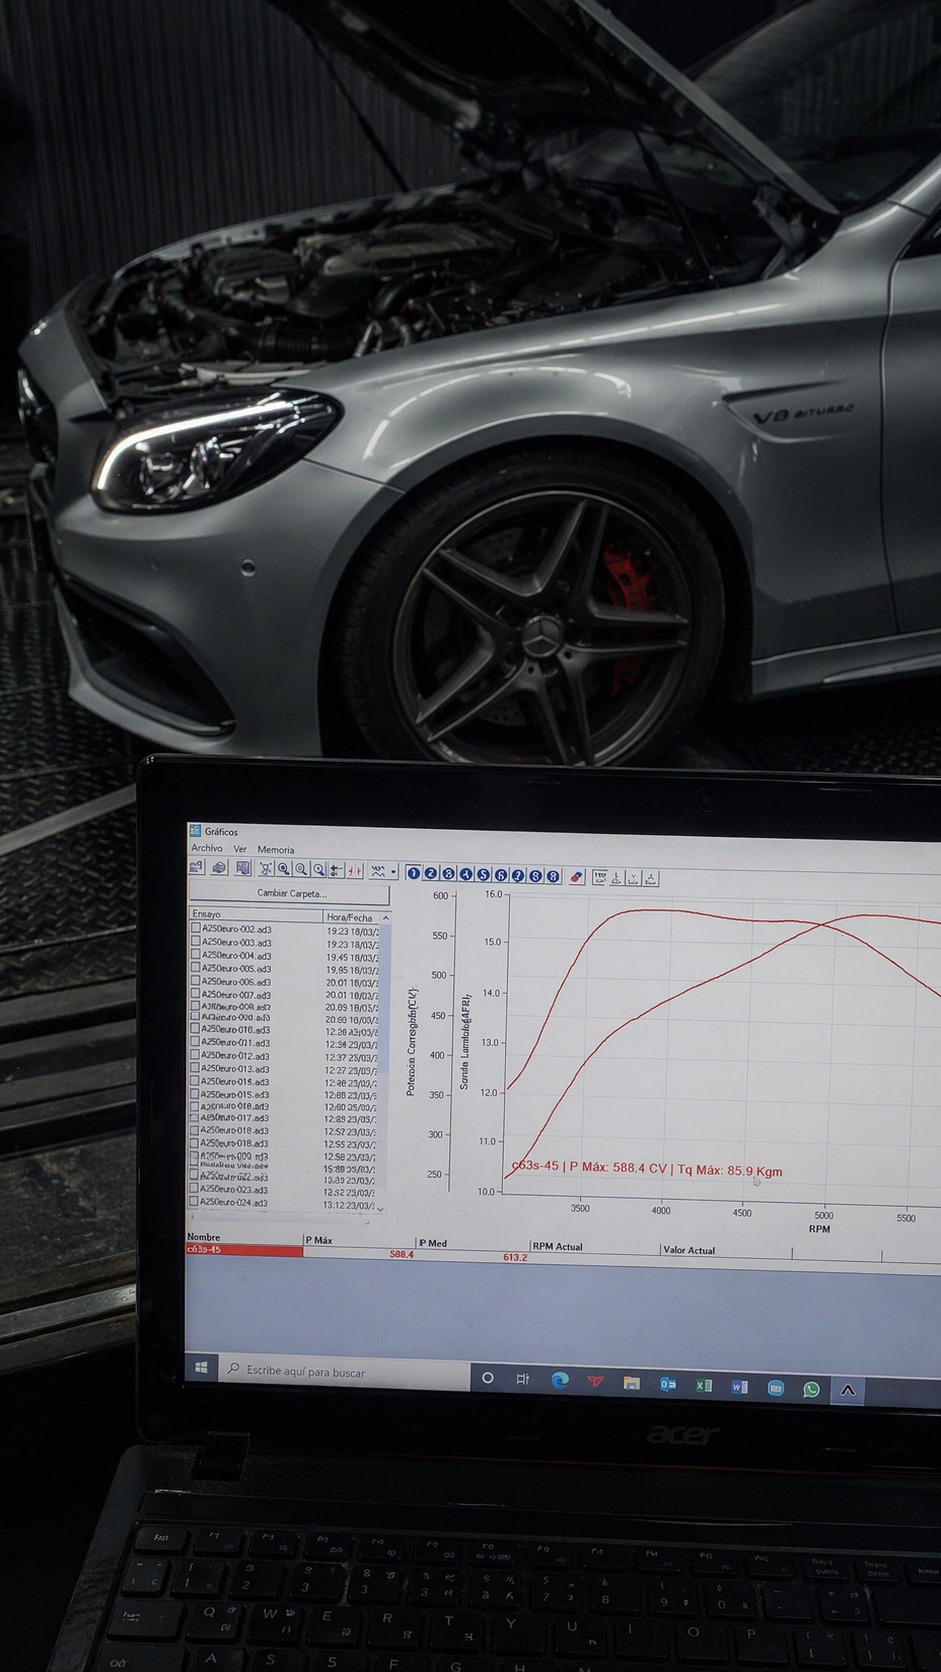
Task: Check the box for A250euro-002.ad3
Action: pos(196,929)
